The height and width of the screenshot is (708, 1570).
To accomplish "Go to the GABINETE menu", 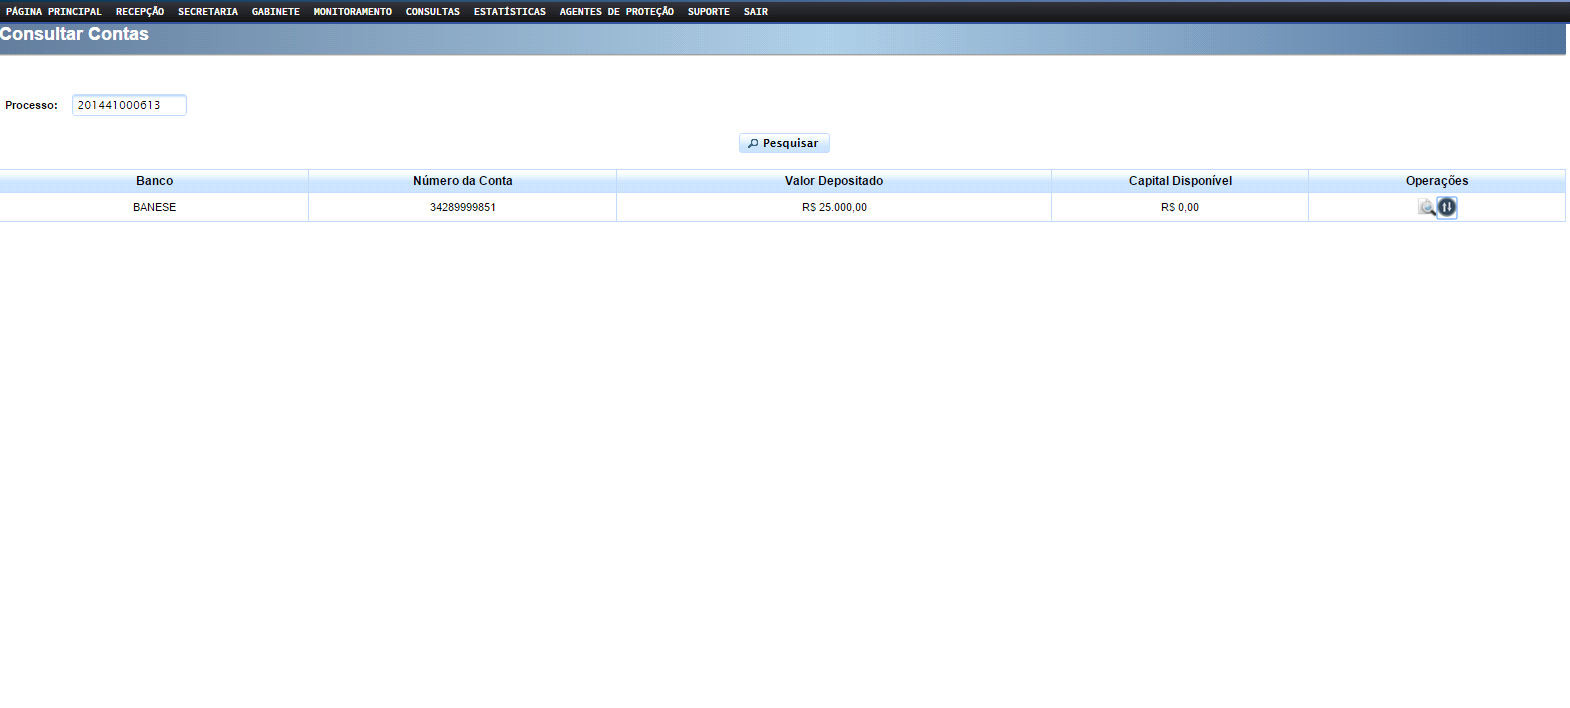I will pyautogui.click(x=276, y=12).
